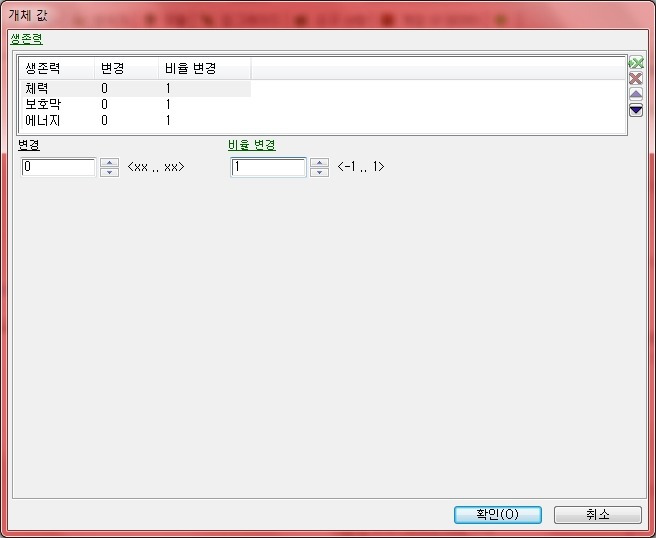This screenshot has height=538, width=656.
Task: Select the 보호막 row in the table
Action: pyautogui.click(x=135, y=104)
